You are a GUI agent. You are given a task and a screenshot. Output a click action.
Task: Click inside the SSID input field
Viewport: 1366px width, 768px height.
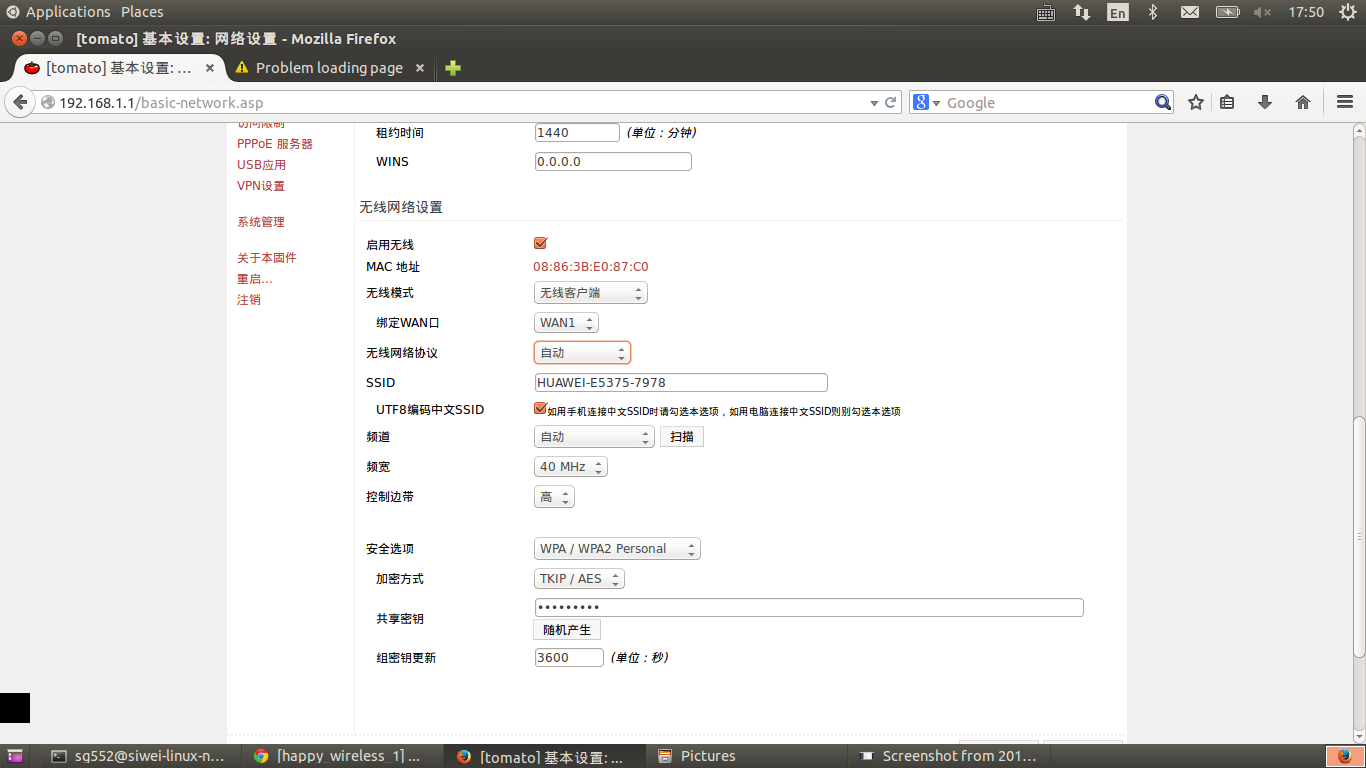pos(680,382)
